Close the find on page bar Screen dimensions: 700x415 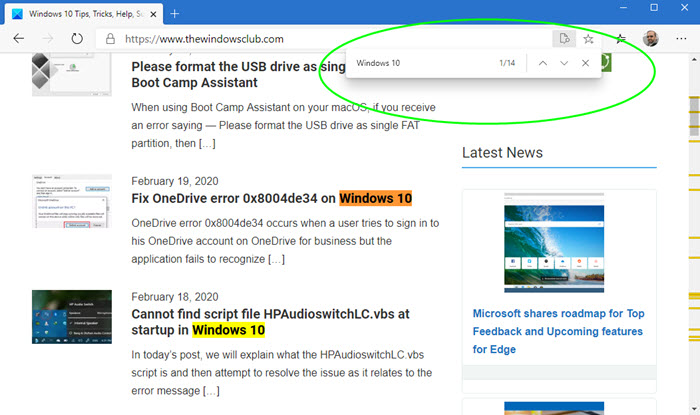[x=585, y=63]
